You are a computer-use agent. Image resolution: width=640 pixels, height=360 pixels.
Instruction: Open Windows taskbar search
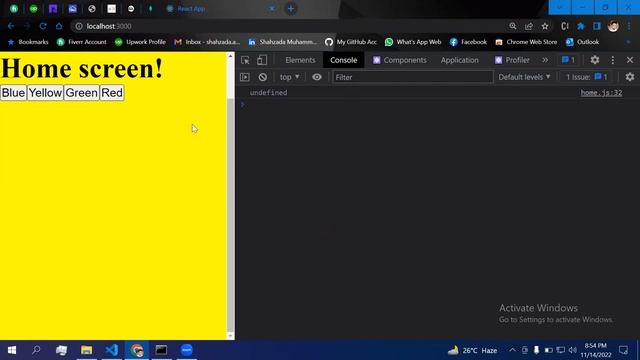point(36,350)
